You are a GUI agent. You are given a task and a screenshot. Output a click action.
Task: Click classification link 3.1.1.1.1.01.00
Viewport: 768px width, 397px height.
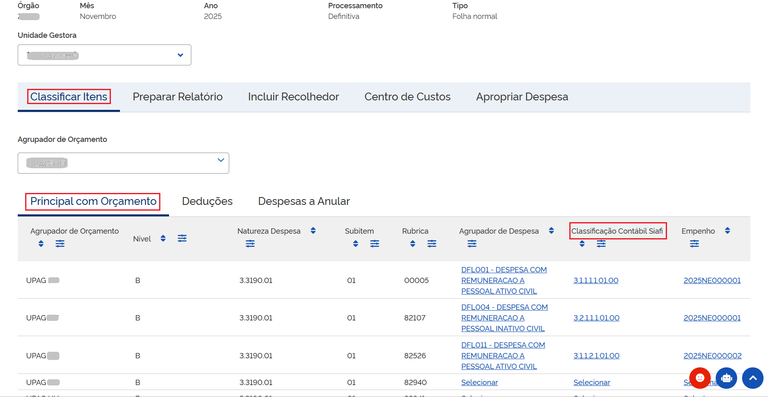596,280
